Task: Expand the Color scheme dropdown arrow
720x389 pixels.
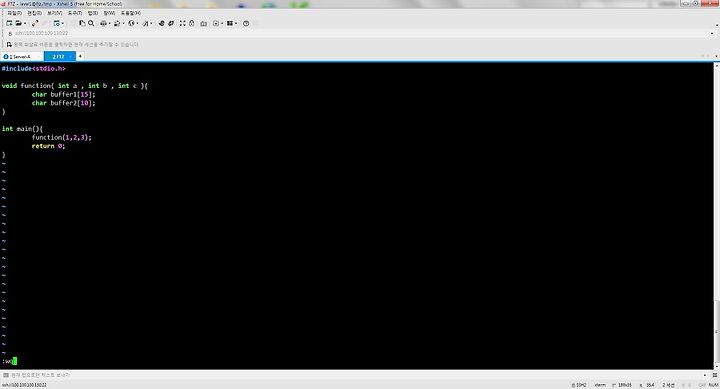Action: (x=124, y=23)
